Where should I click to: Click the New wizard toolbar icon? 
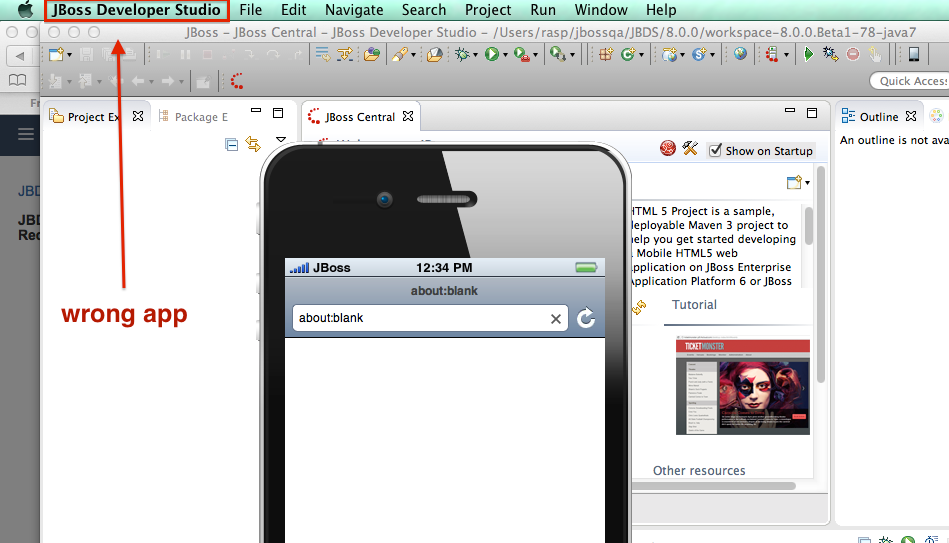[56, 54]
